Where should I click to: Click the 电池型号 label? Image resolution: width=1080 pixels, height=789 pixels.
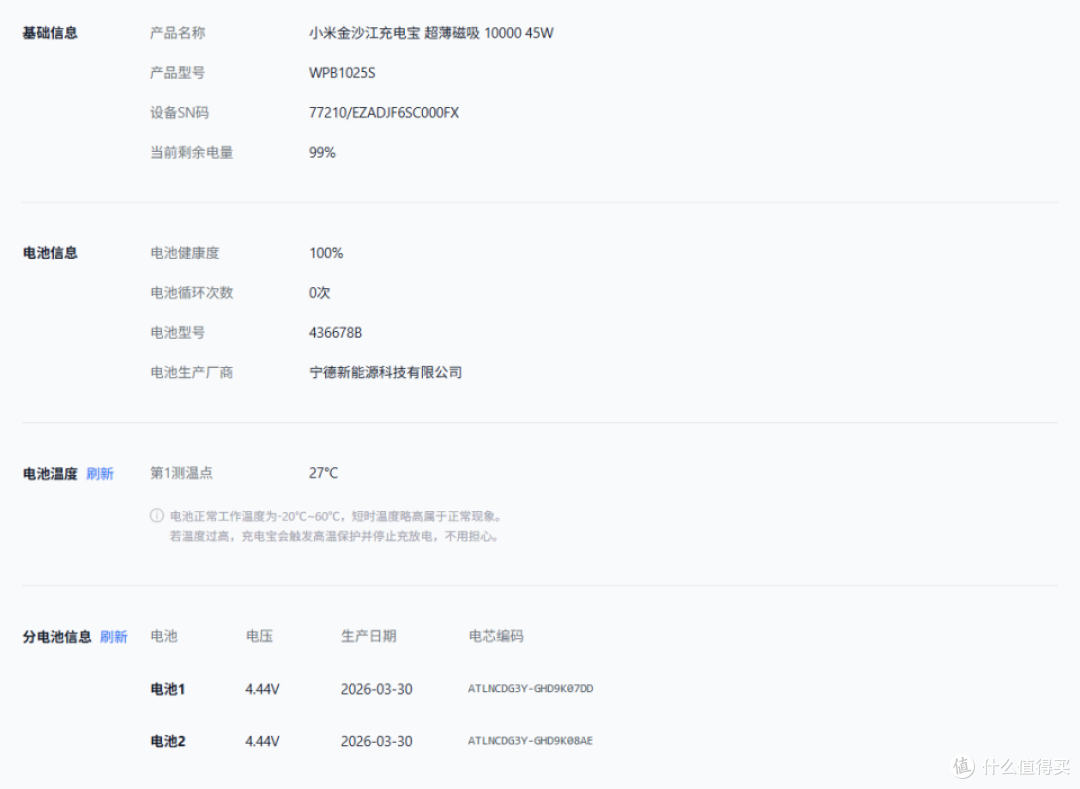[x=178, y=333]
